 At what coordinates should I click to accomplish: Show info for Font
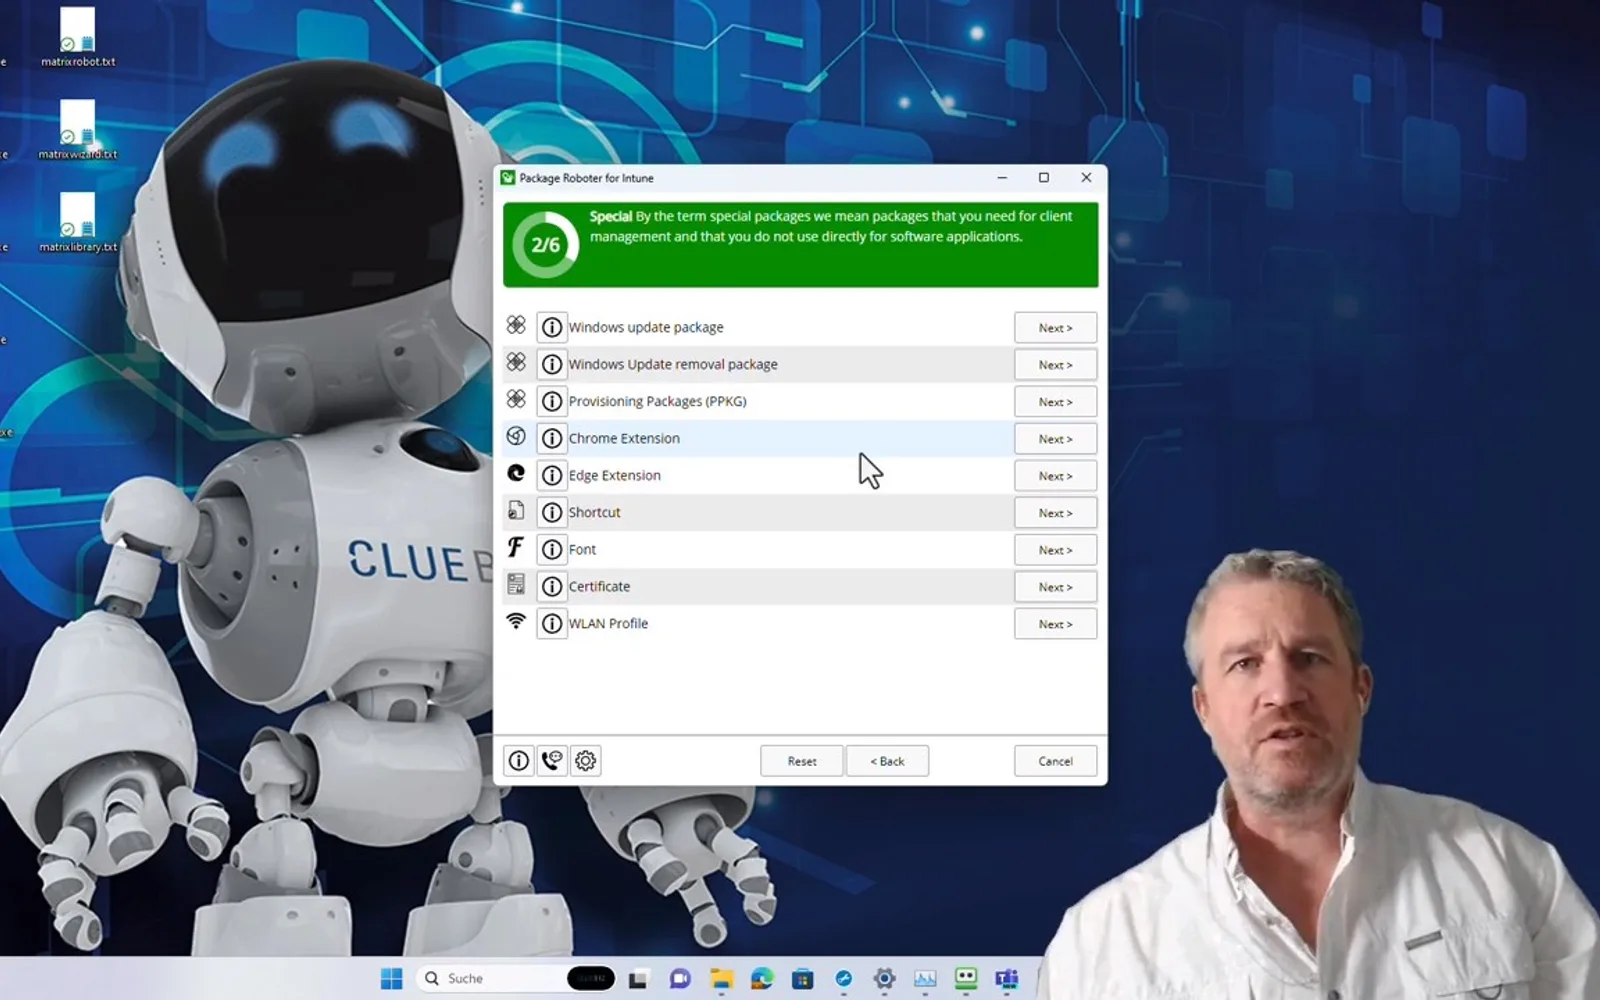pyautogui.click(x=552, y=549)
